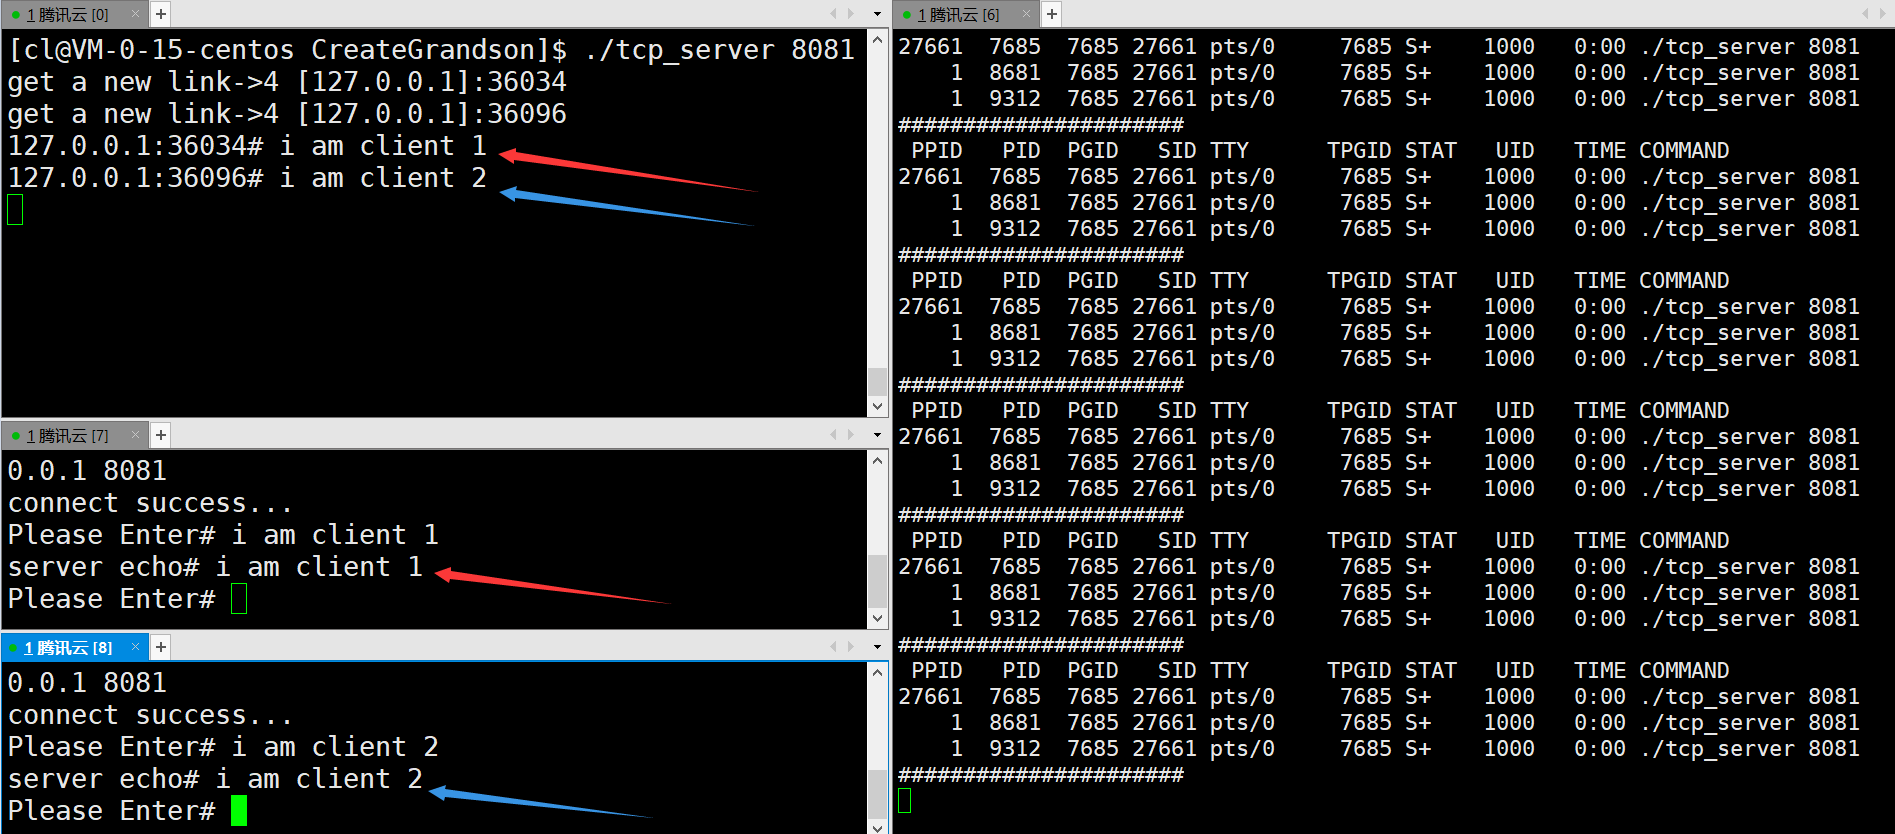Viewport: 1895px width, 834px height.
Task: Click the first '#####' separator line in pane [6]
Action: [1041, 125]
